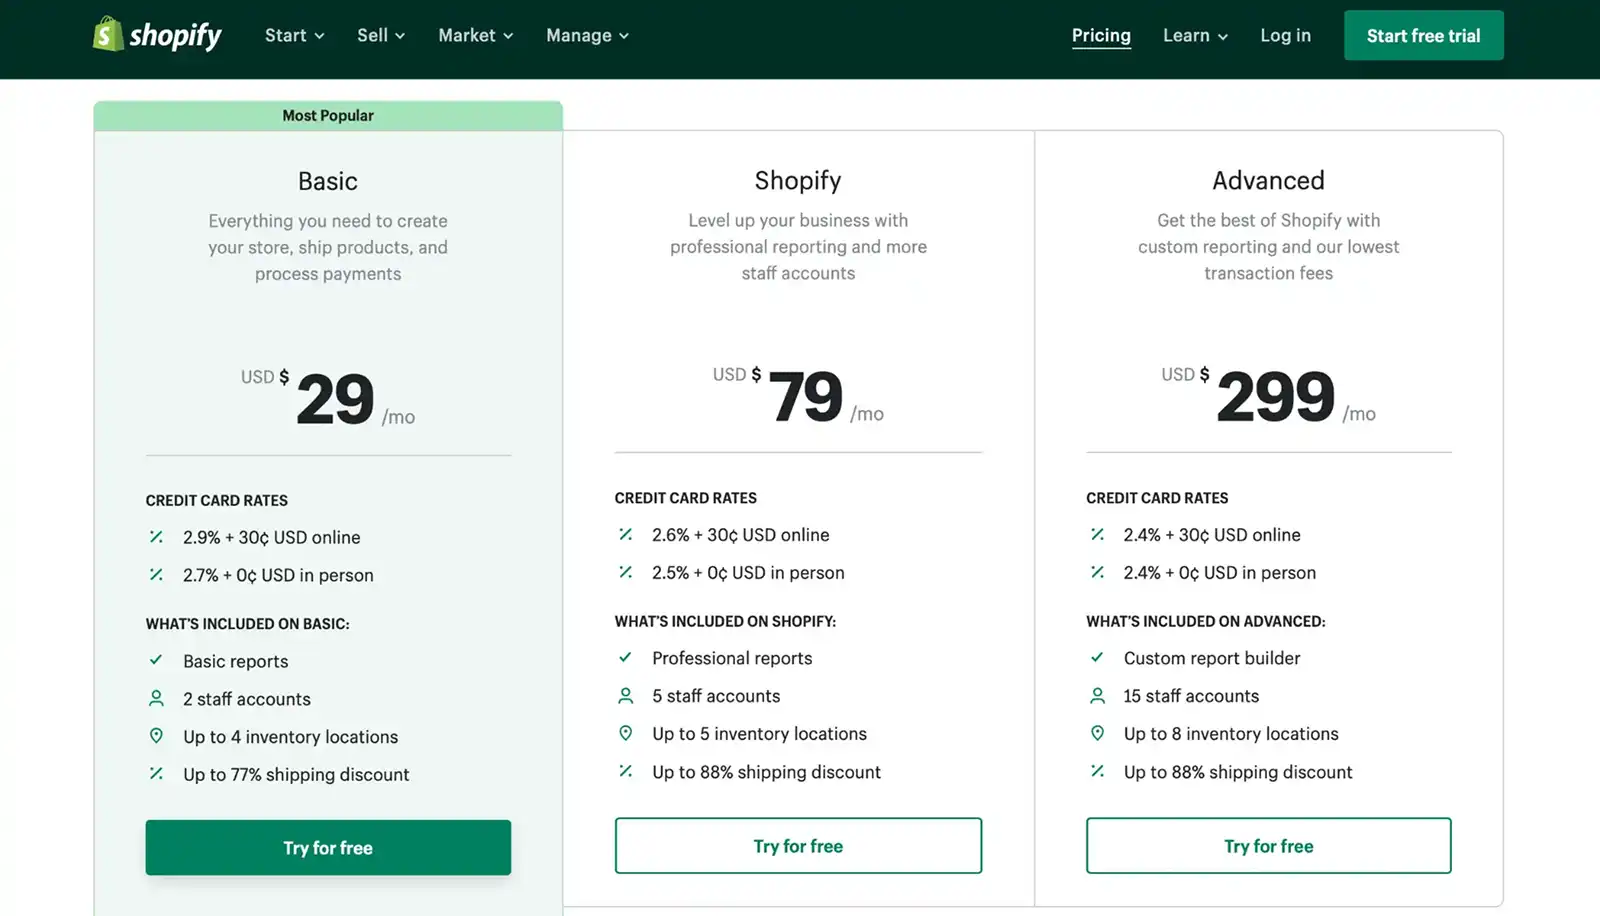Image resolution: width=1600 pixels, height=916 pixels.
Task: Click location pin icon for Basic inventory locations
Action: pos(156,735)
